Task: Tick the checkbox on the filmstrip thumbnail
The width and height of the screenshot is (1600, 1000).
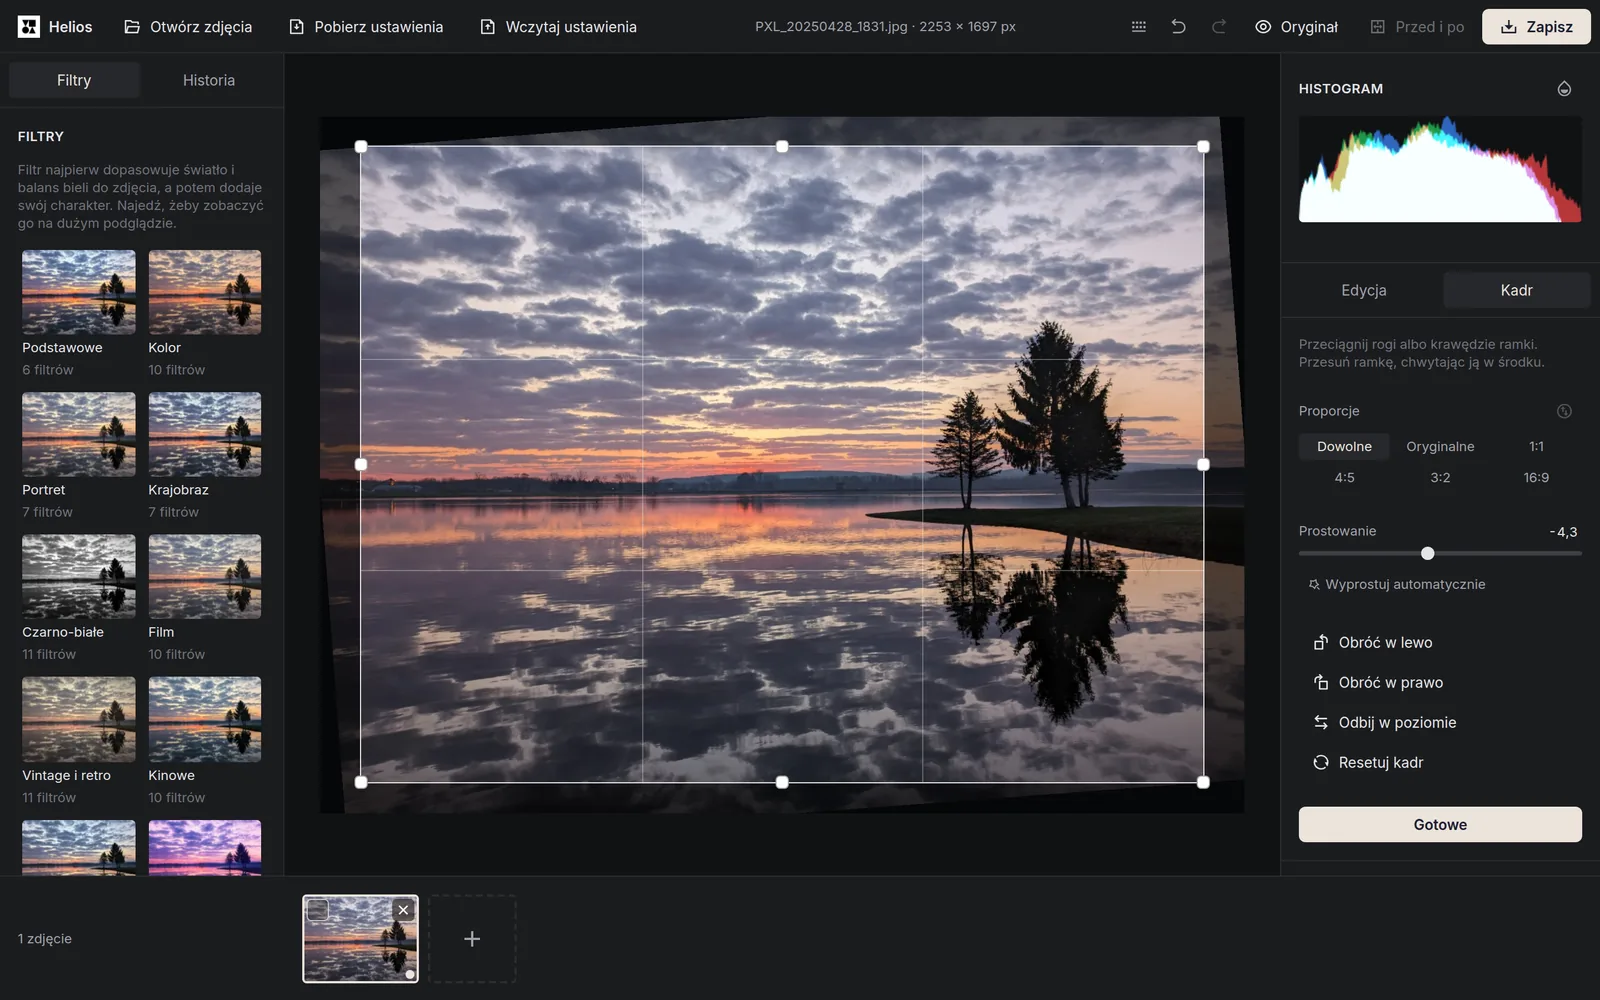Action: click(318, 910)
